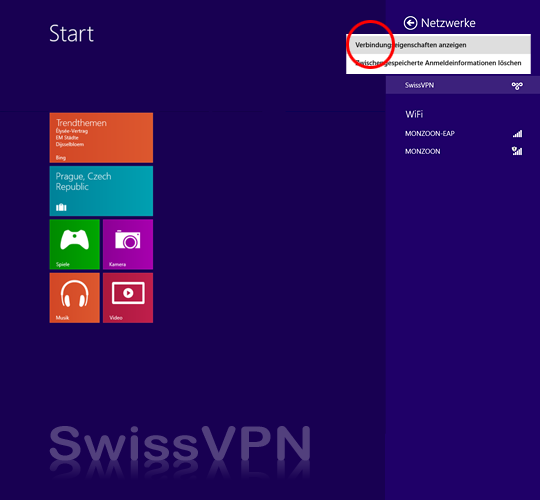Image resolution: width=540 pixels, height=500 pixels.
Task: Open the Kamera tile
Action: tap(128, 244)
